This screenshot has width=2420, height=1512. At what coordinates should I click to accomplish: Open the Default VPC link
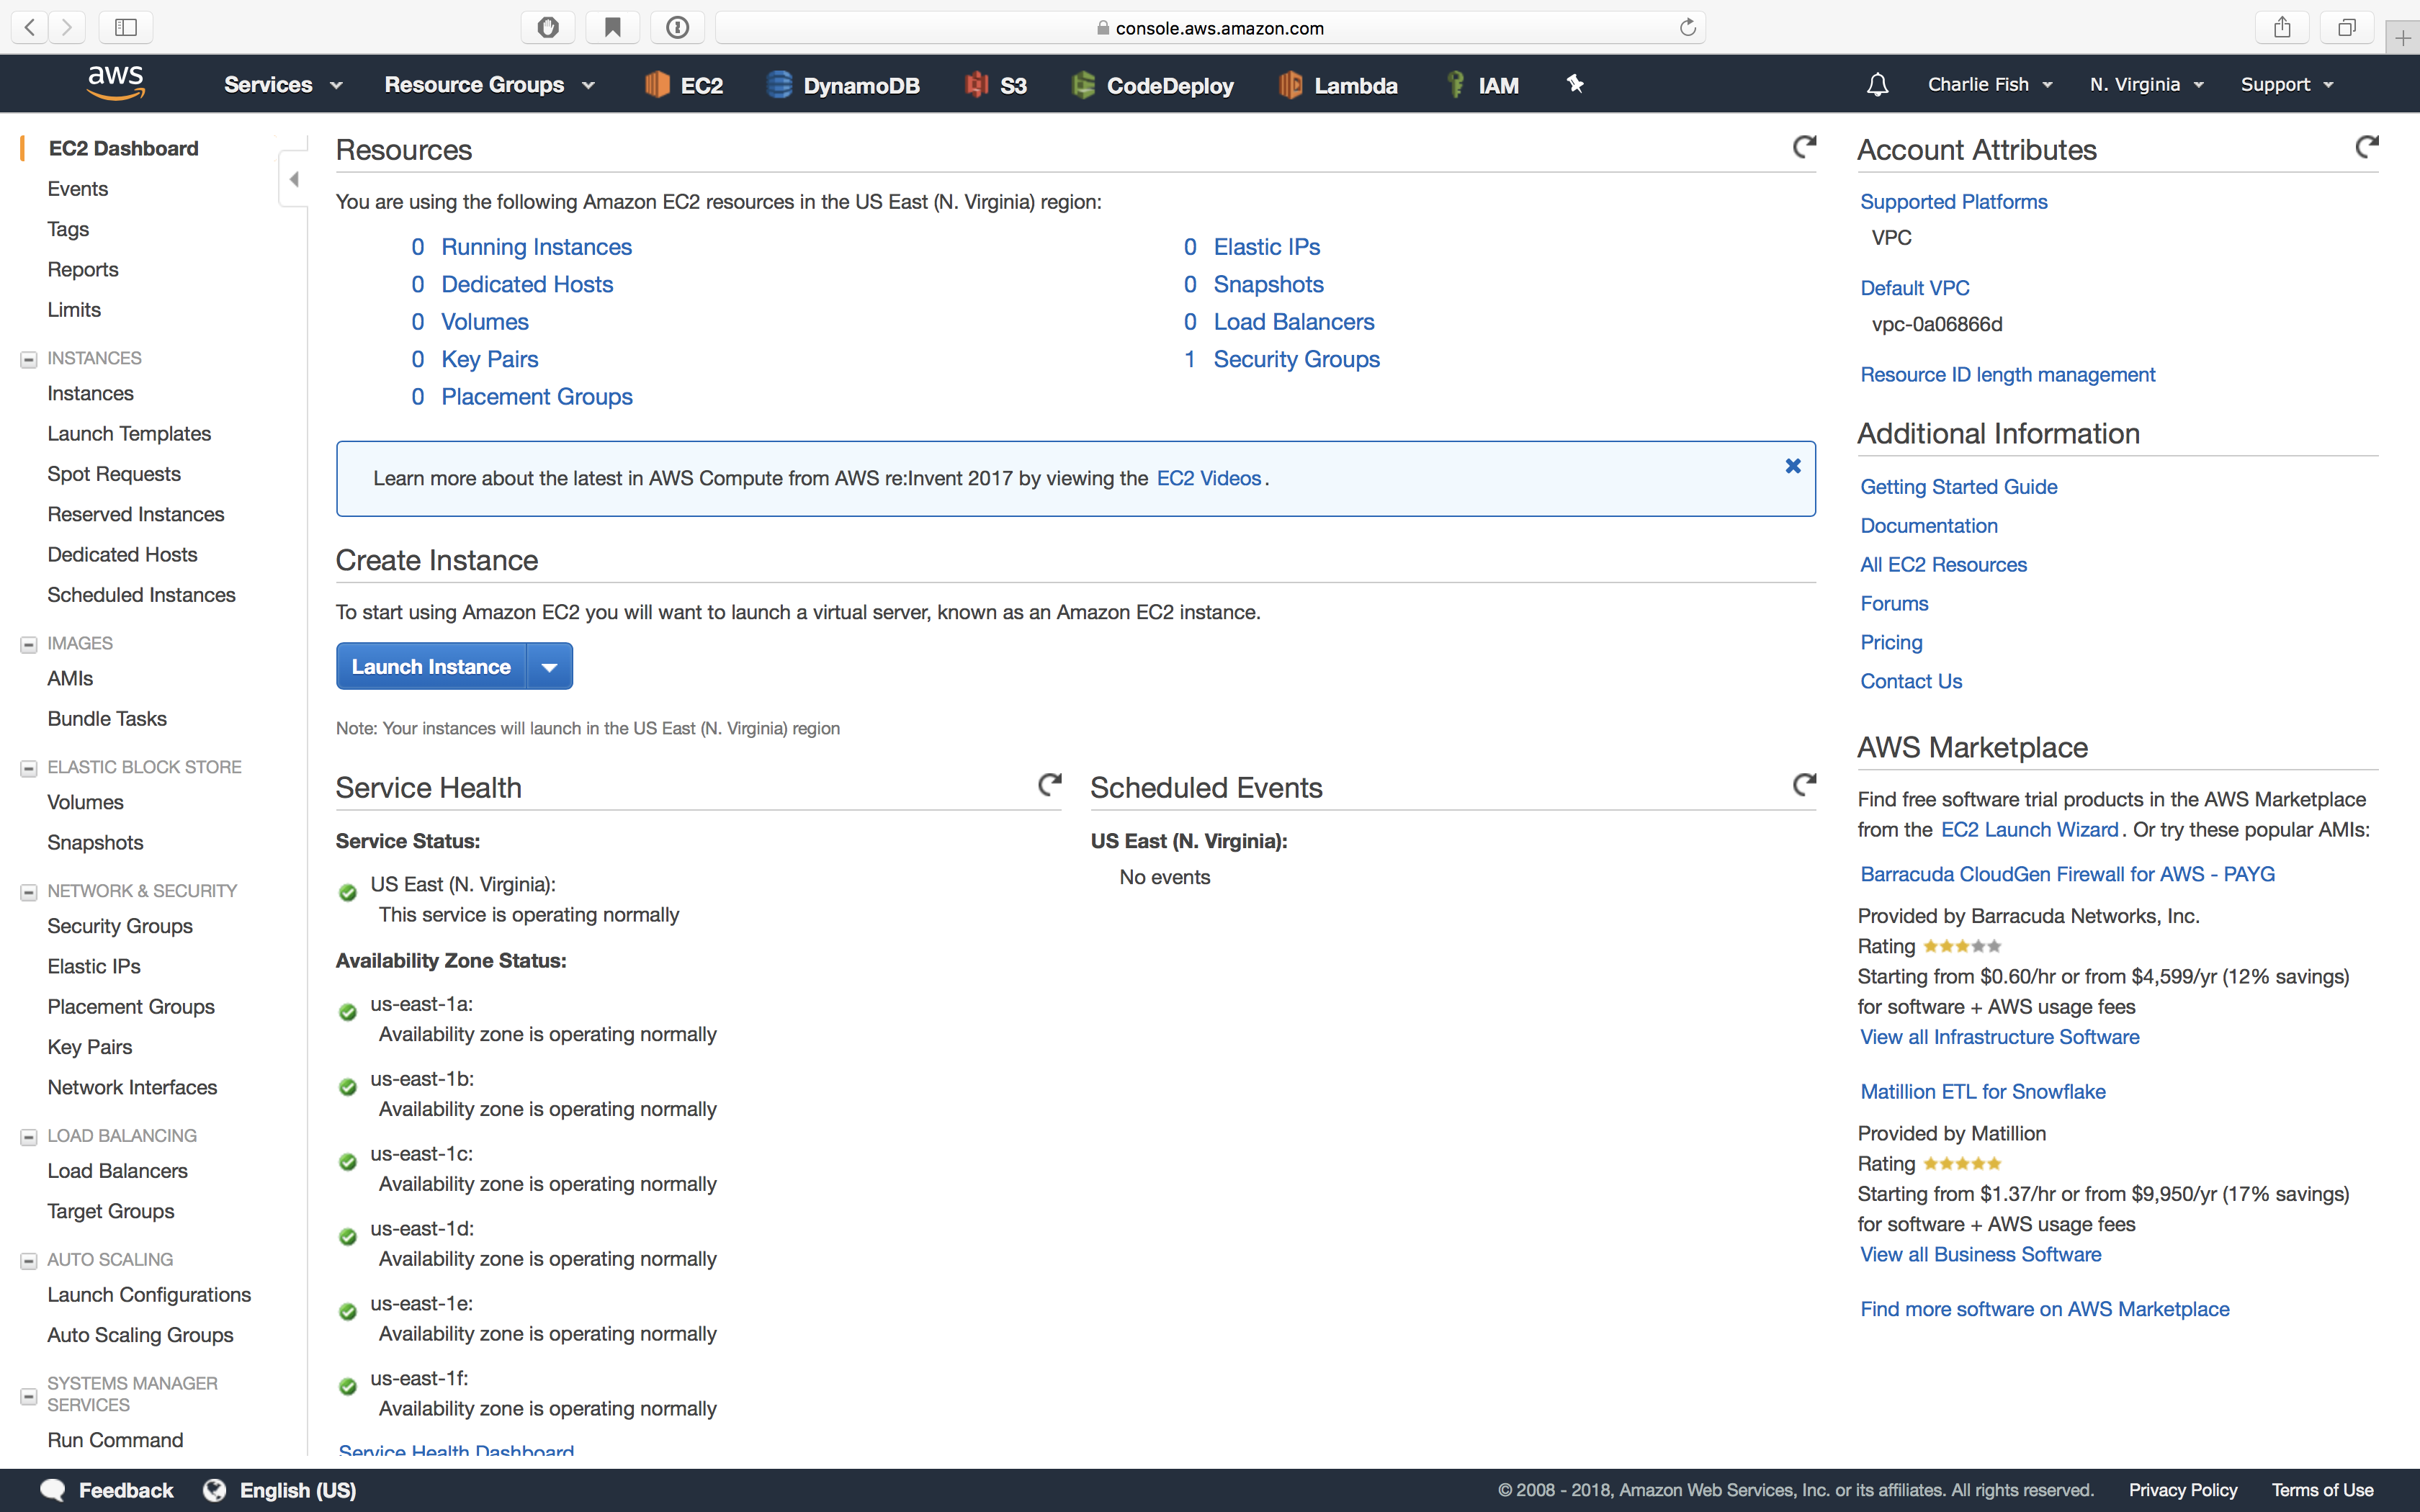tap(1914, 288)
